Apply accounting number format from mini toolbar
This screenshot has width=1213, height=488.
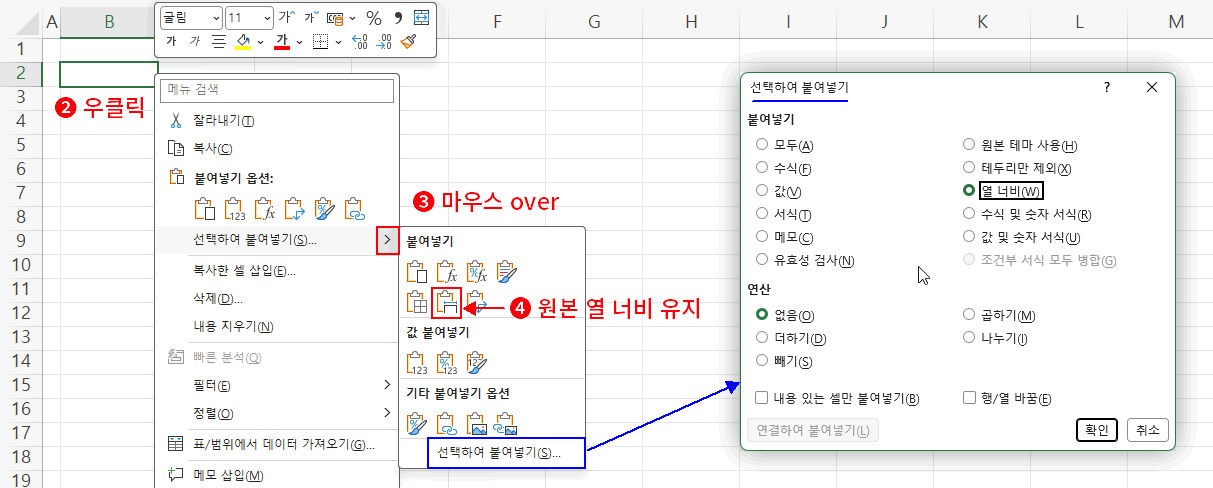tap(335, 18)
